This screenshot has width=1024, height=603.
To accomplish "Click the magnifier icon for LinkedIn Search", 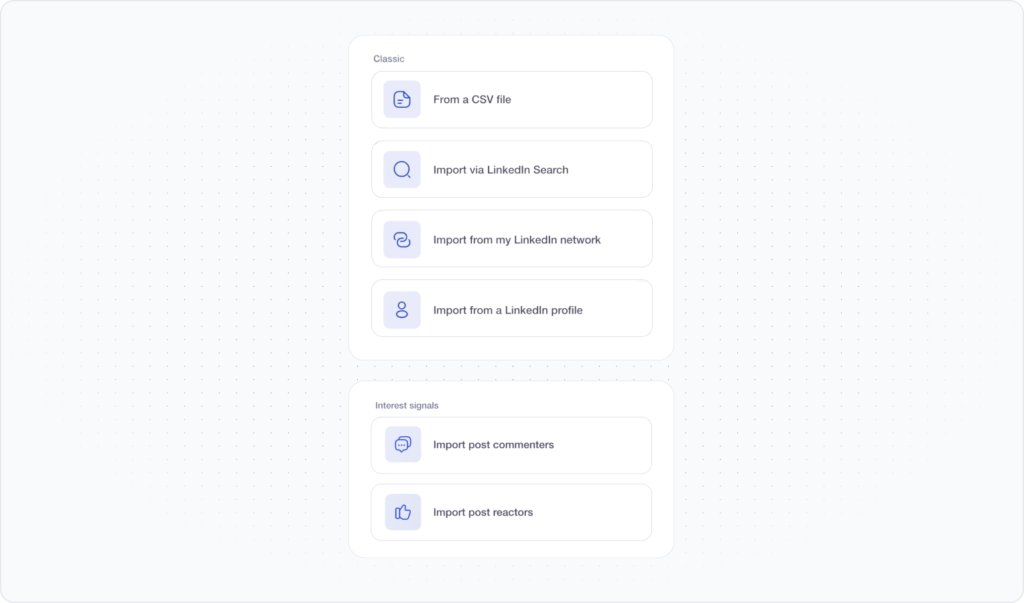I will (x=402, y=170).
